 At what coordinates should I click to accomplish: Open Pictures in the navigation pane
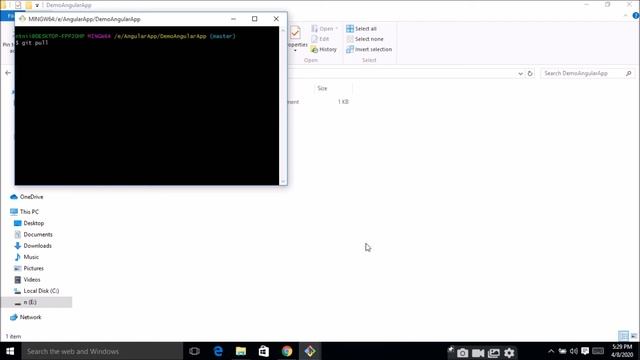[x=29, y=268]
